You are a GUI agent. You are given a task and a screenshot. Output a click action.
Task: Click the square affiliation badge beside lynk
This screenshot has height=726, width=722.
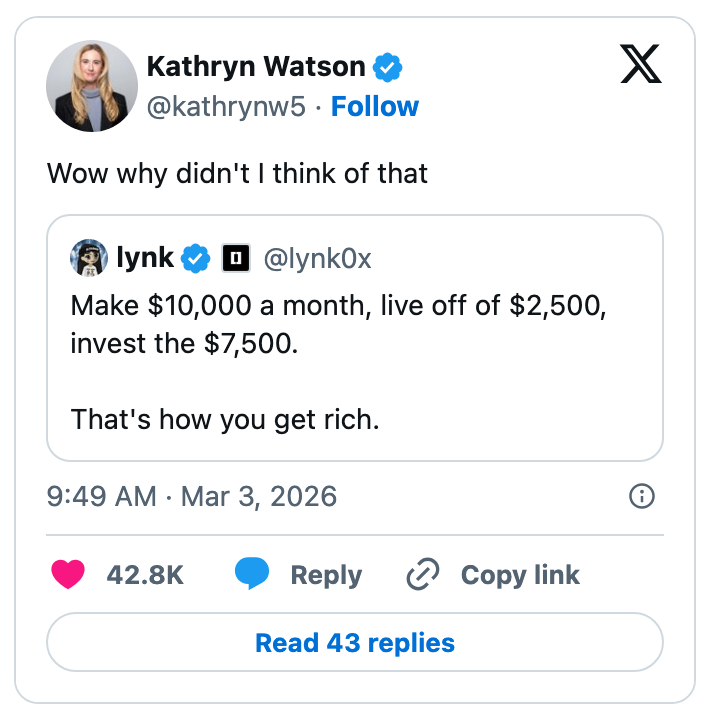tap(235, 259)
